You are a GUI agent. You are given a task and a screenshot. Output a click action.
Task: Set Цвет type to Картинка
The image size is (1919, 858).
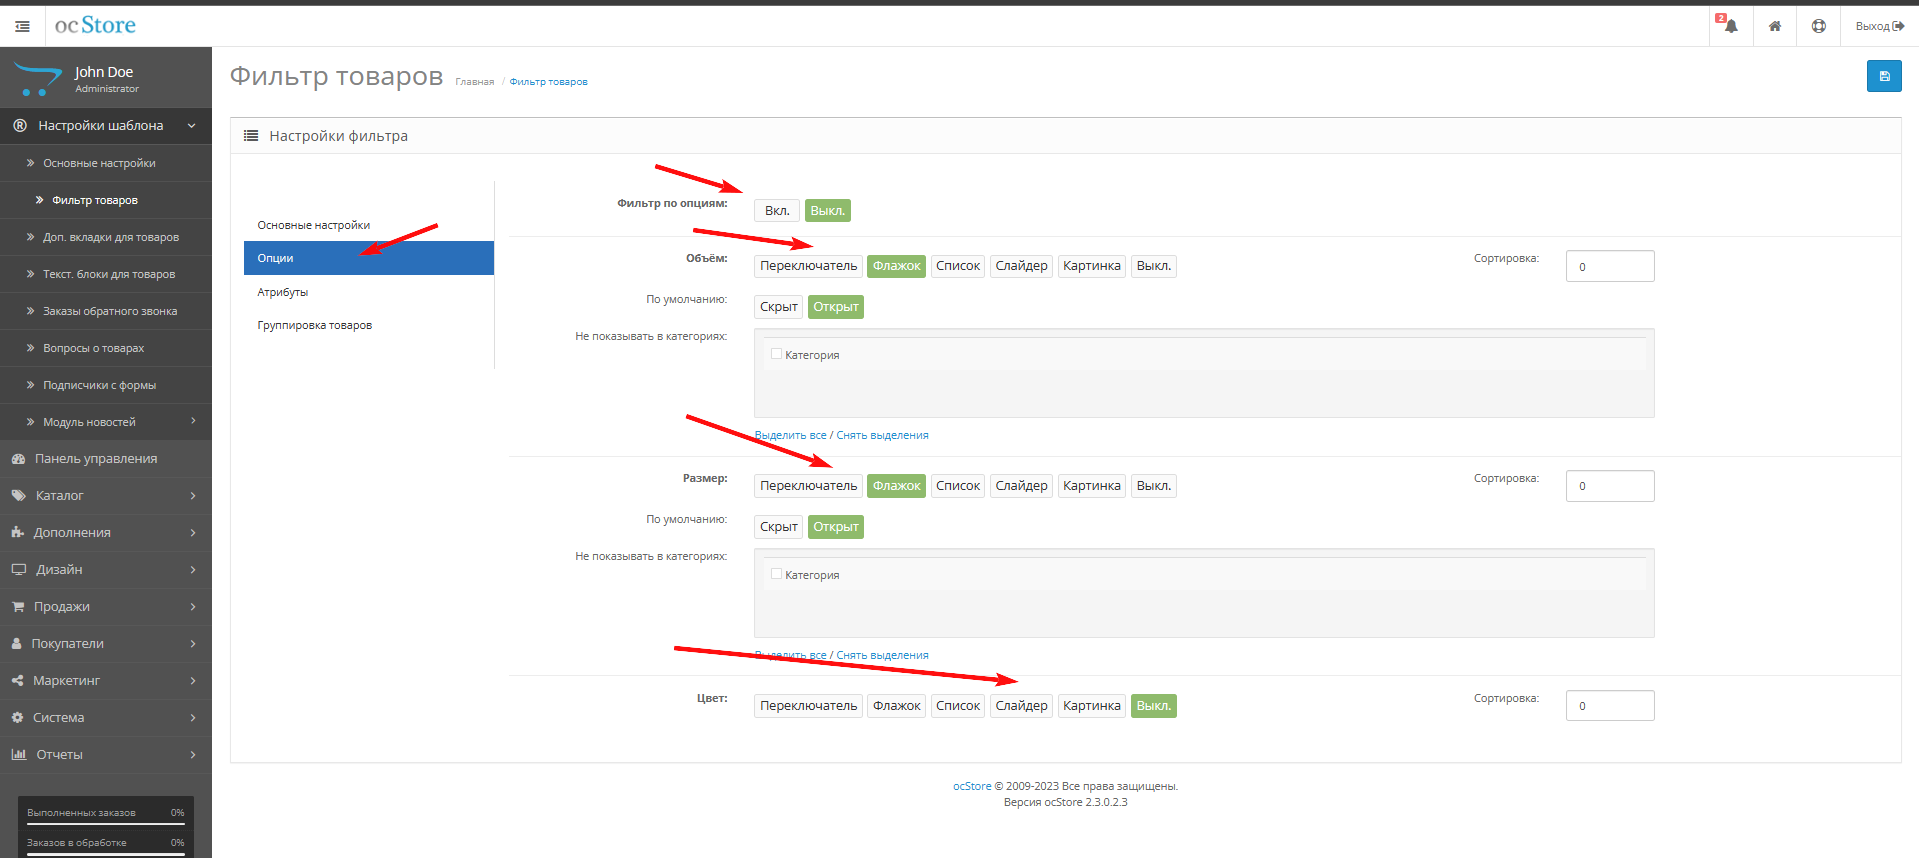pyautogui.click(x=1092, y=706)
